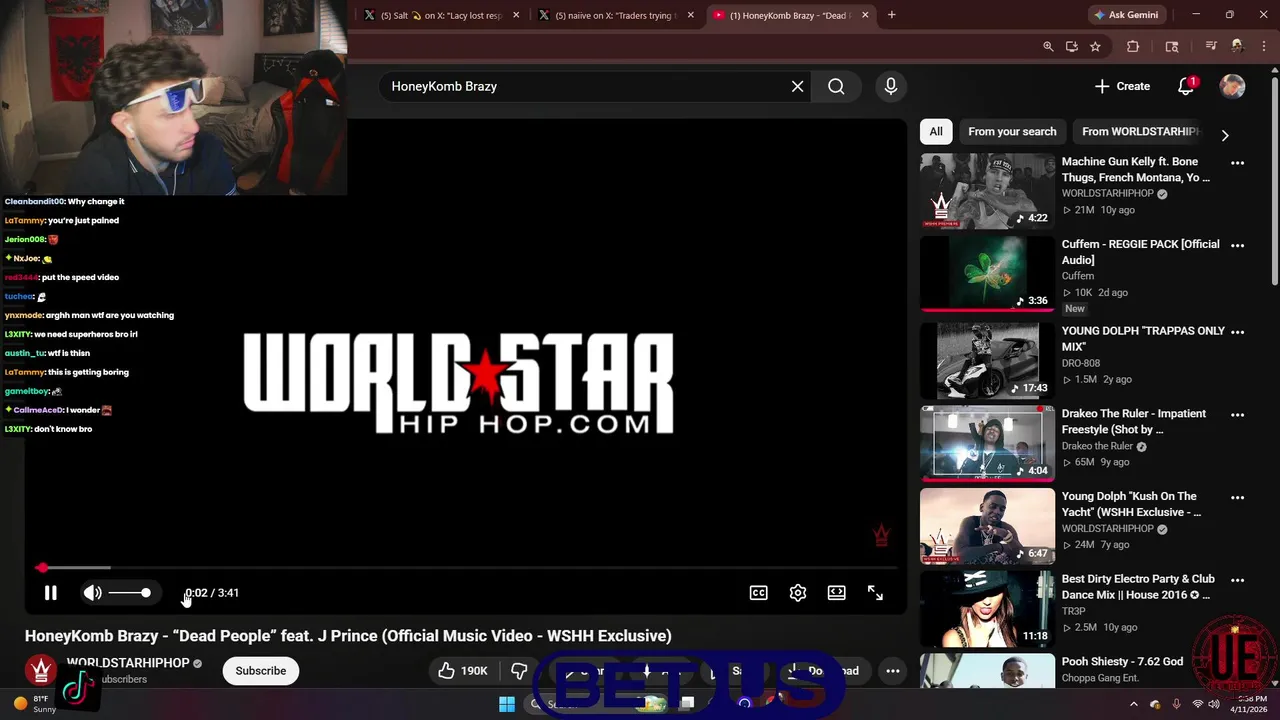Screen dimensions: 1280x720
Task: Open the Create menu
Action: click(1122, 86)
